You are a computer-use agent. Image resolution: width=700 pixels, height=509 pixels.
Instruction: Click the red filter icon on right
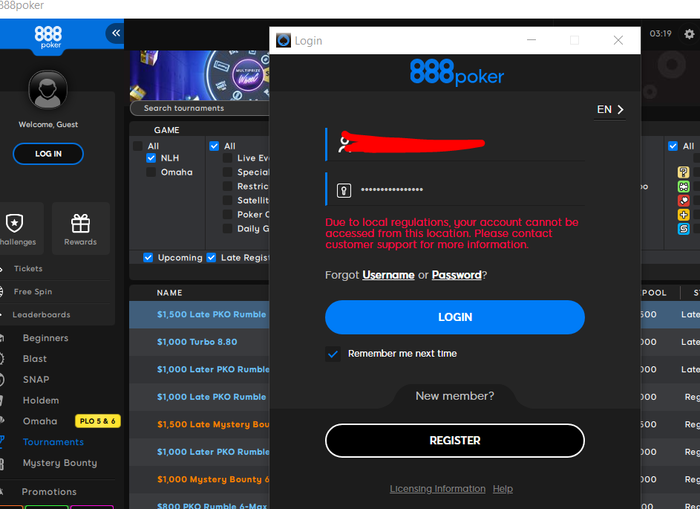(x=683, y=200)
